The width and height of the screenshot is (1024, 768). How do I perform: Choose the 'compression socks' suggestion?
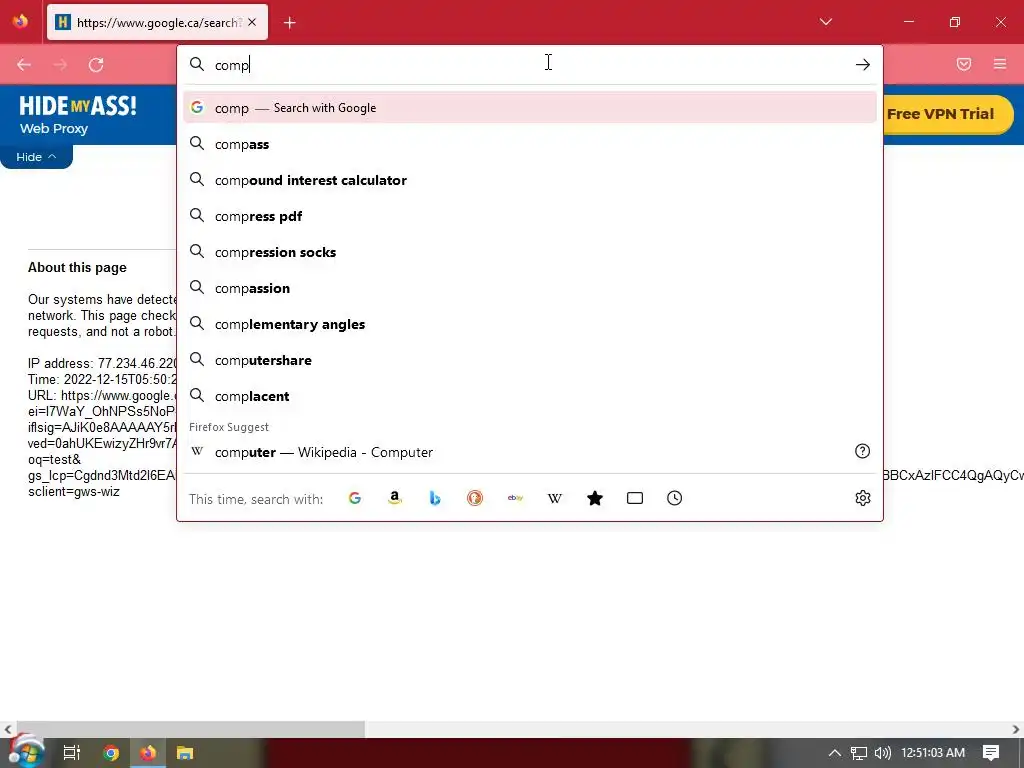[530, 252]
